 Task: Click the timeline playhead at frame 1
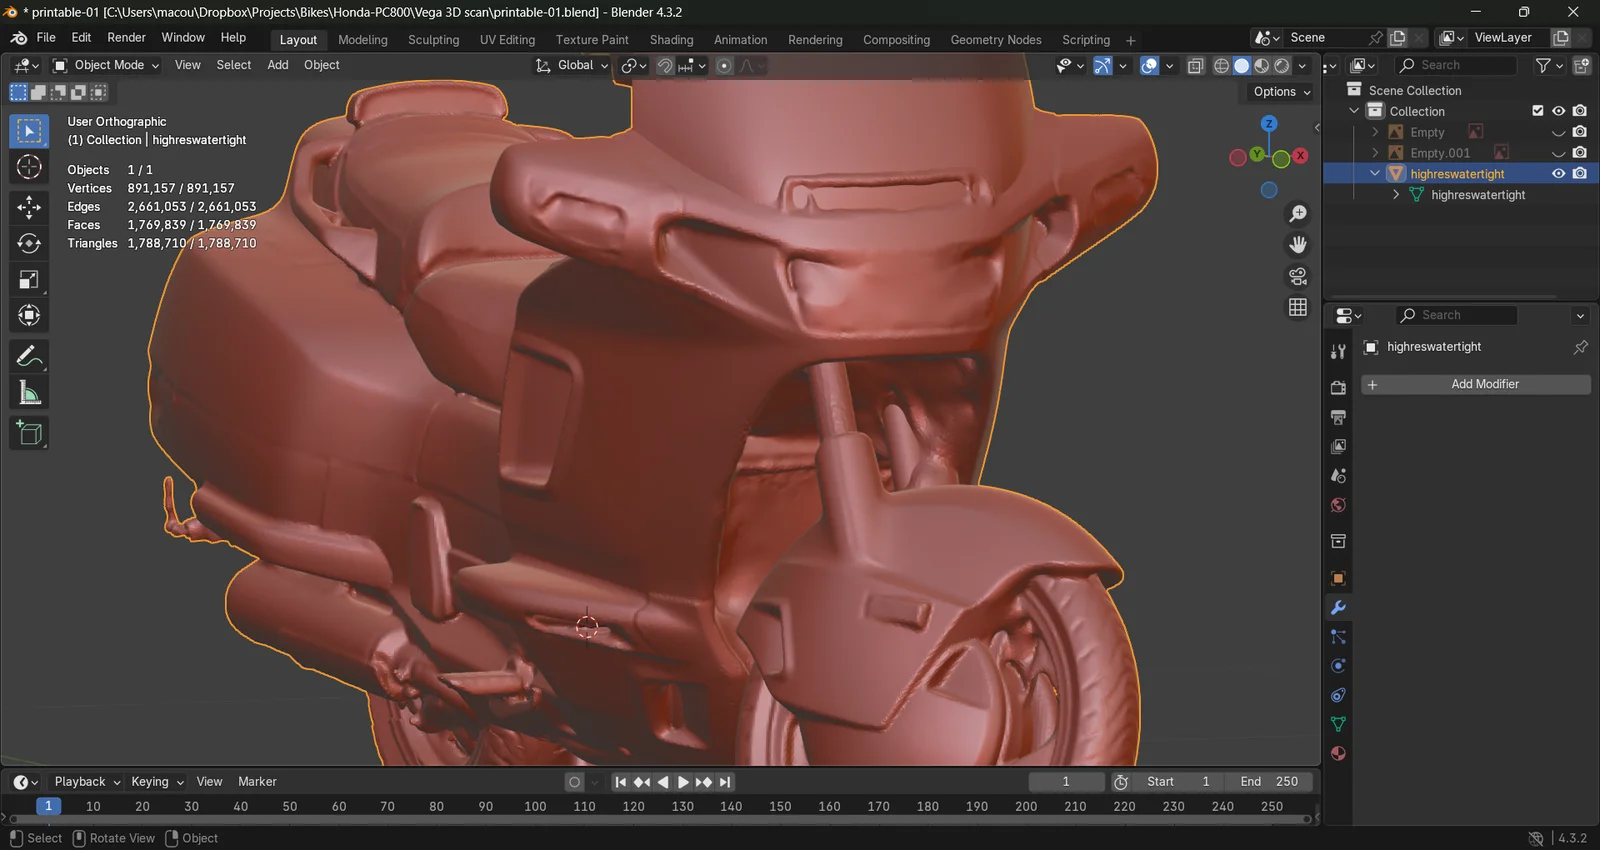tap(48, 806)
